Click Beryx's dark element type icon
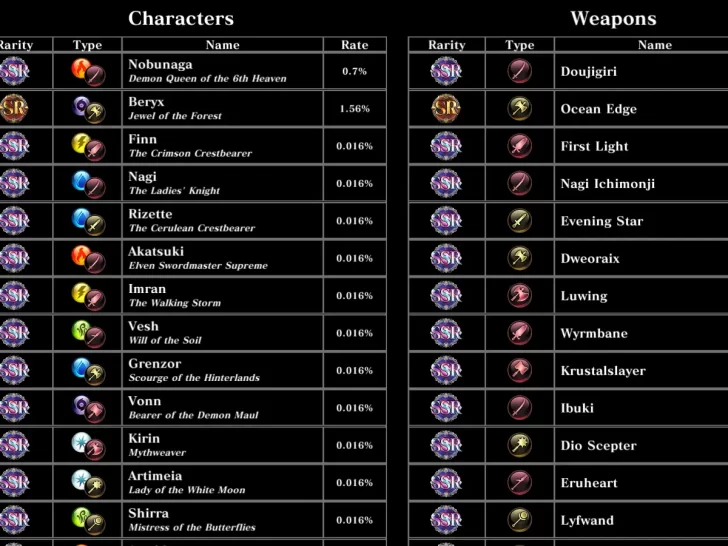The height and width of the screenshot is (546, 728). [81, 105]
